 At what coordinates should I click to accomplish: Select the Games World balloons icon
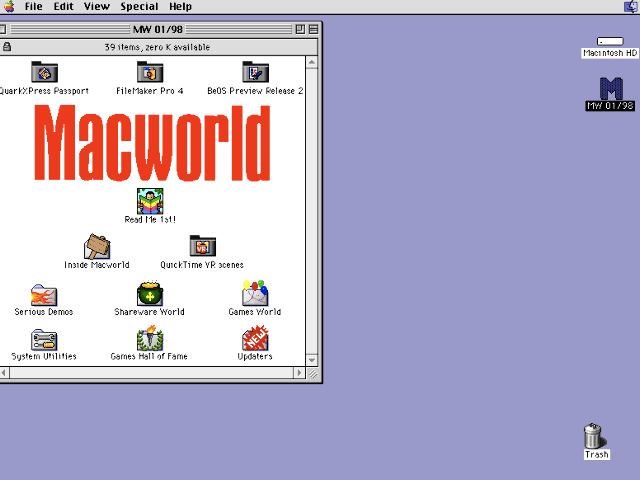(x=255, y=293)
